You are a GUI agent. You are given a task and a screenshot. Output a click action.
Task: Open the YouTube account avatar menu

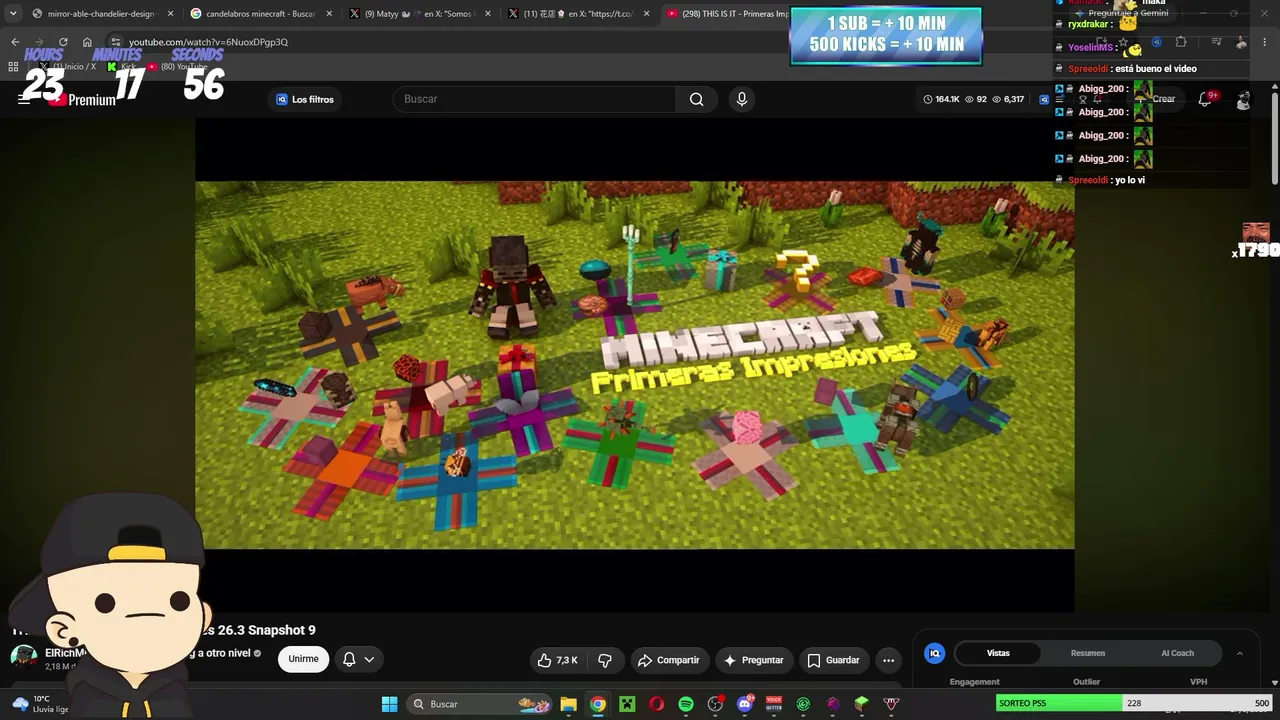click(x=1243, y=100)
